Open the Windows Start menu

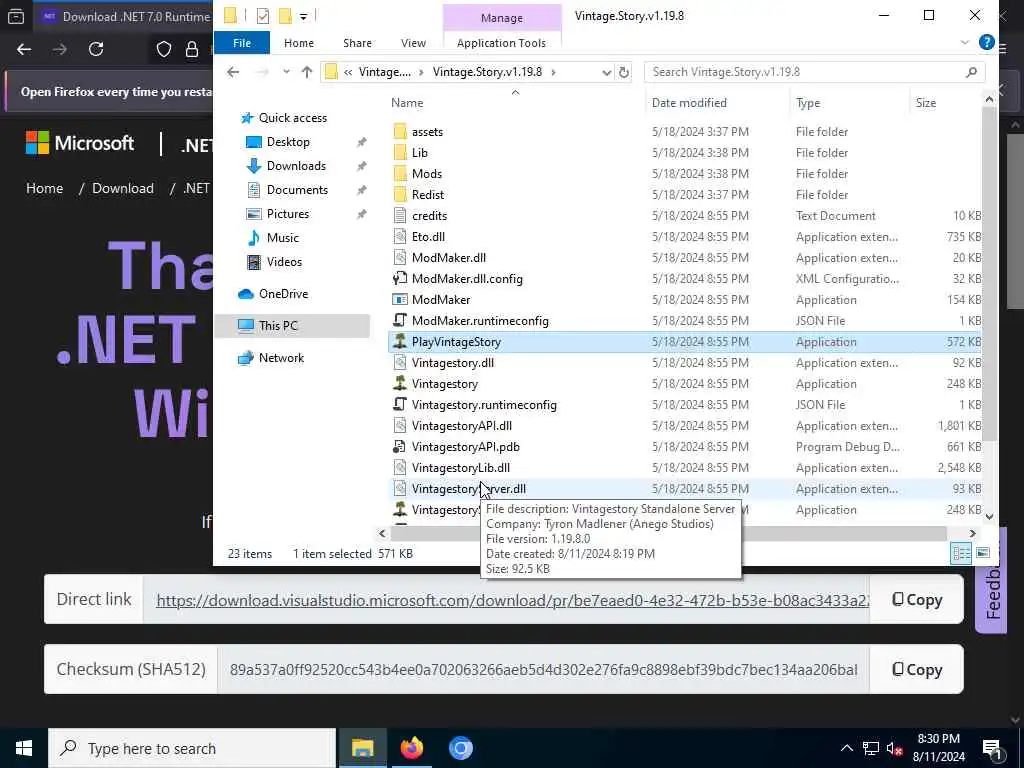pyautogui.click(x=24, y=748)
